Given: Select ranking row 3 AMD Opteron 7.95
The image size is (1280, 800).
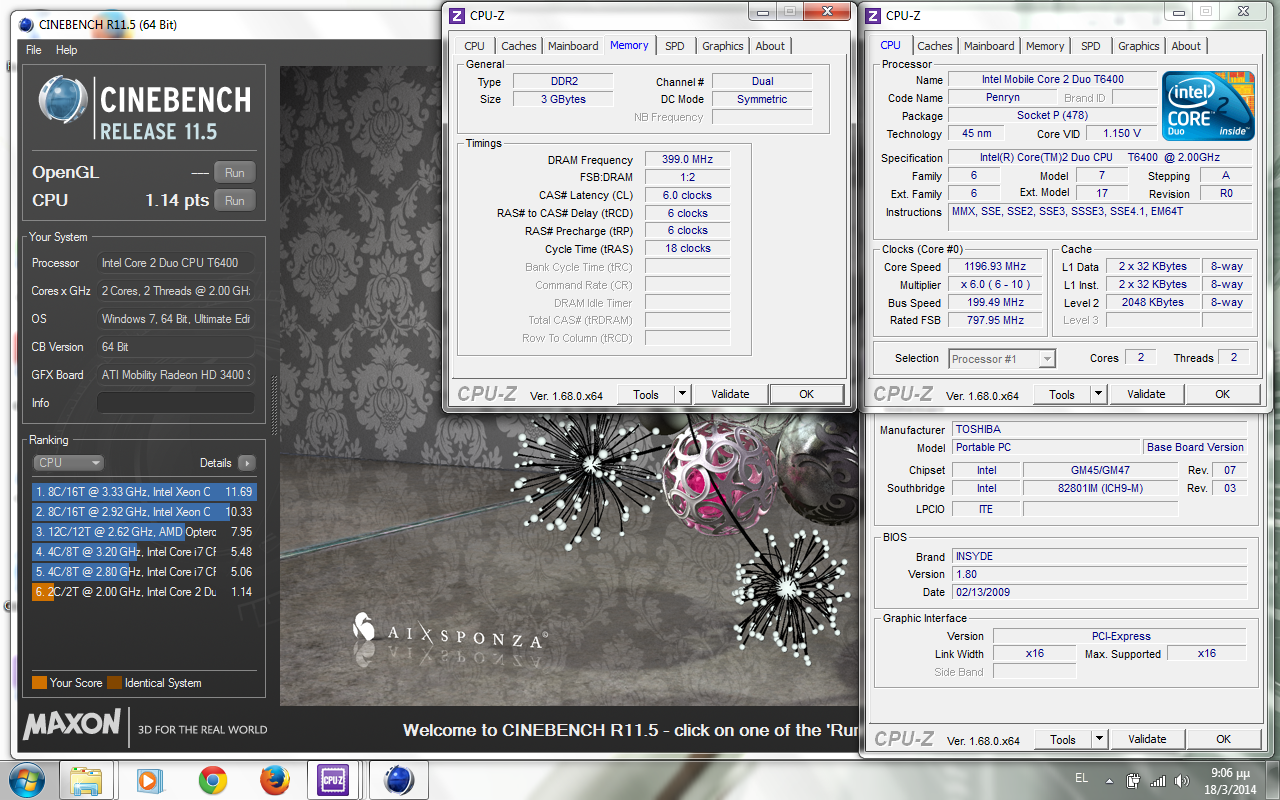Looking at the screenshot, I should [x=144, y=532].
